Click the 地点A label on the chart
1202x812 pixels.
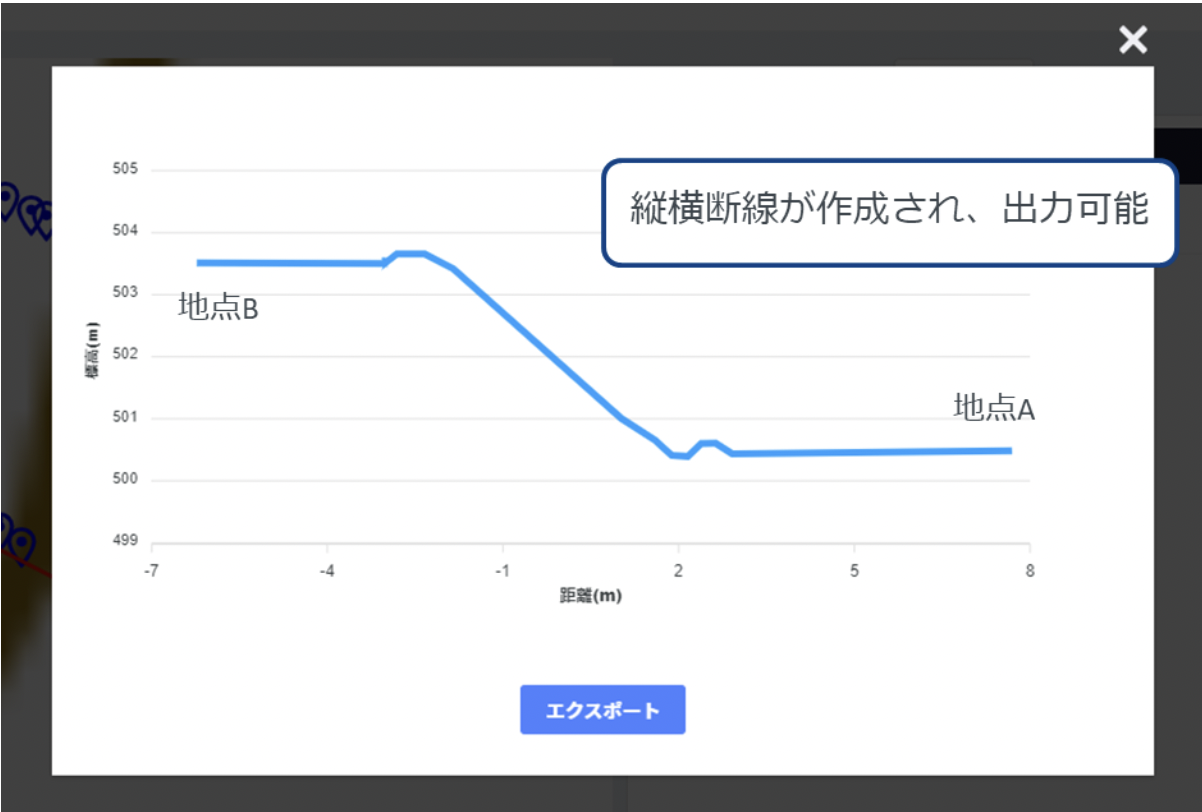pyautogui.click(x=993, y=408)
